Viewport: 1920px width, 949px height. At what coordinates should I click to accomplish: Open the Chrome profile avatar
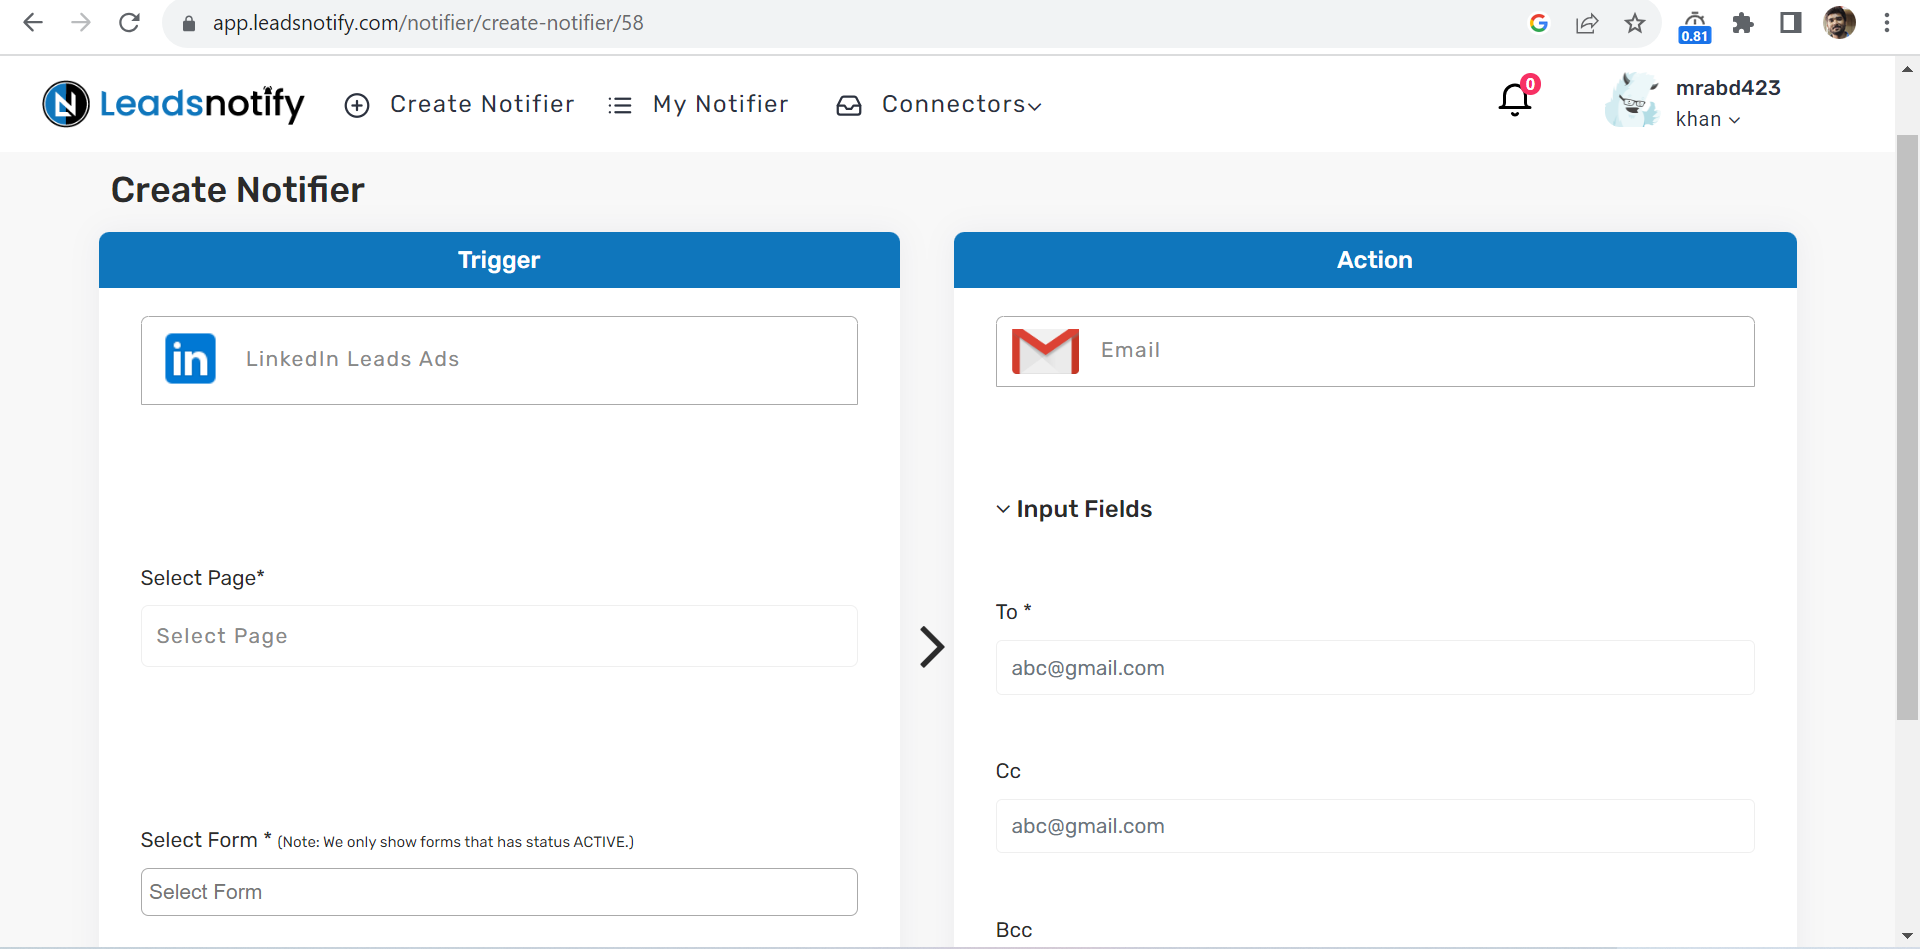1840,22
